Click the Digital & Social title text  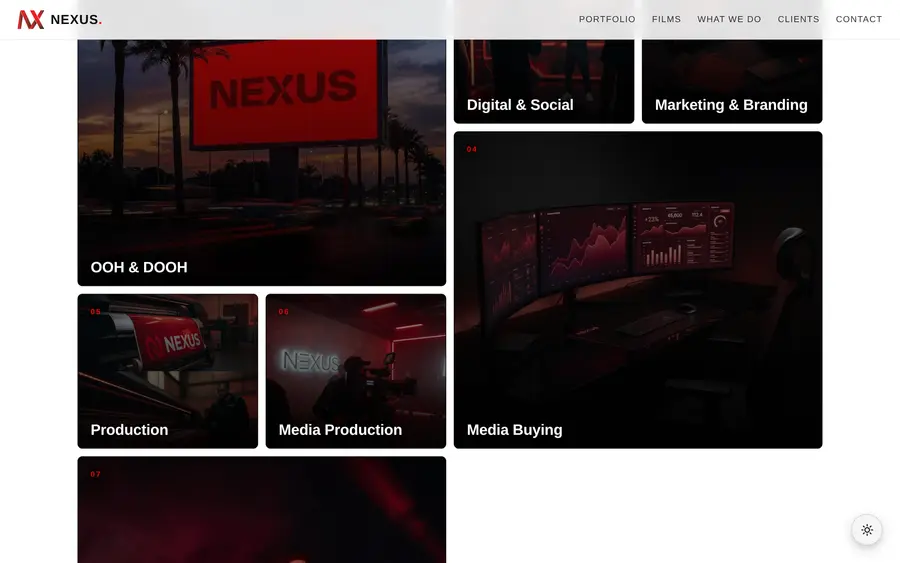tap(520, 105)
